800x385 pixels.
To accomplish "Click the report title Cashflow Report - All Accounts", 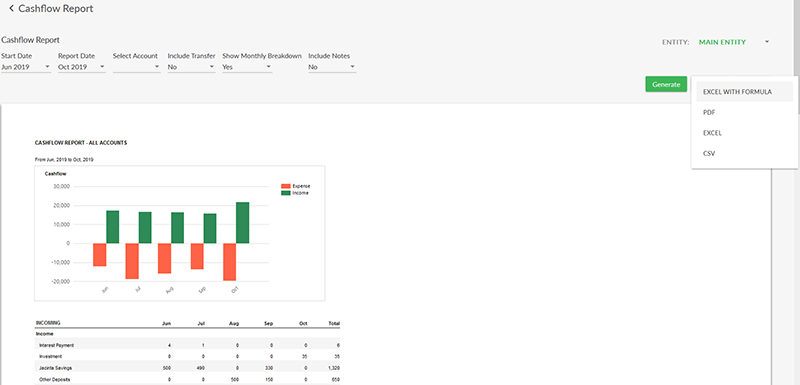I will [81, 143].
